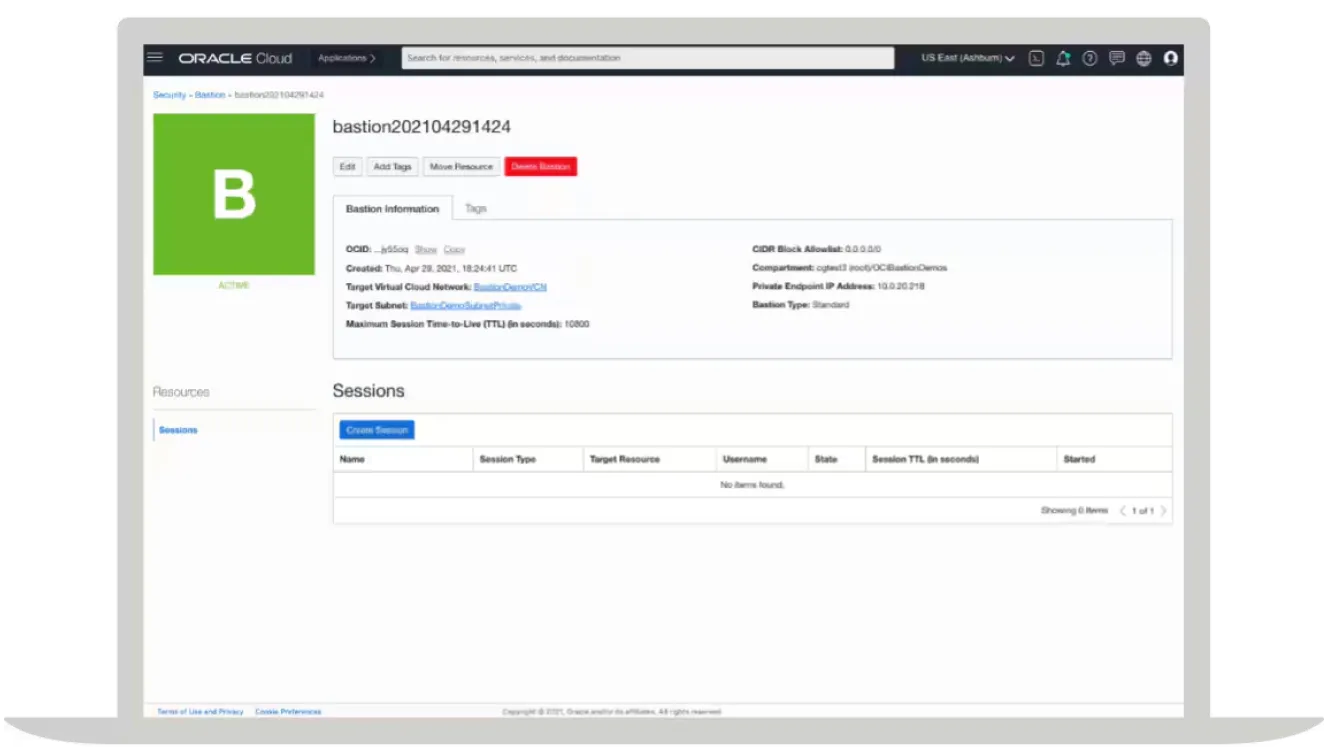Go to next page of sessions
The image size is (1328, 747).
[x=1163, y=511]
